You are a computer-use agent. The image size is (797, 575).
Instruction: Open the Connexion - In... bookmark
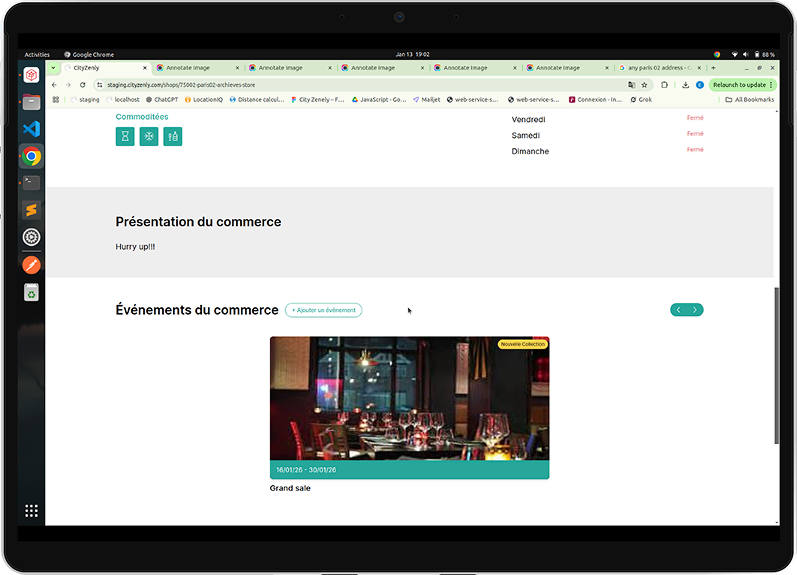tap(596, 100)
